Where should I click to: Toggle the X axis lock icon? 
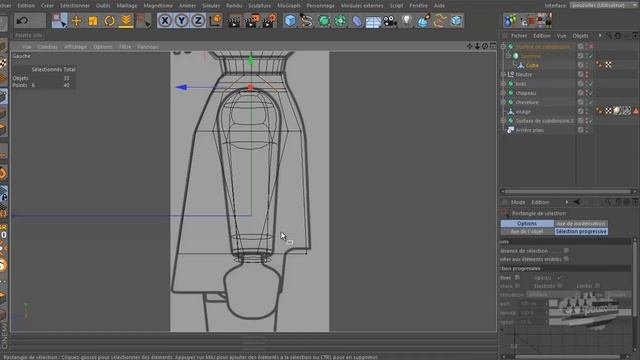click(x=164, y=20)
